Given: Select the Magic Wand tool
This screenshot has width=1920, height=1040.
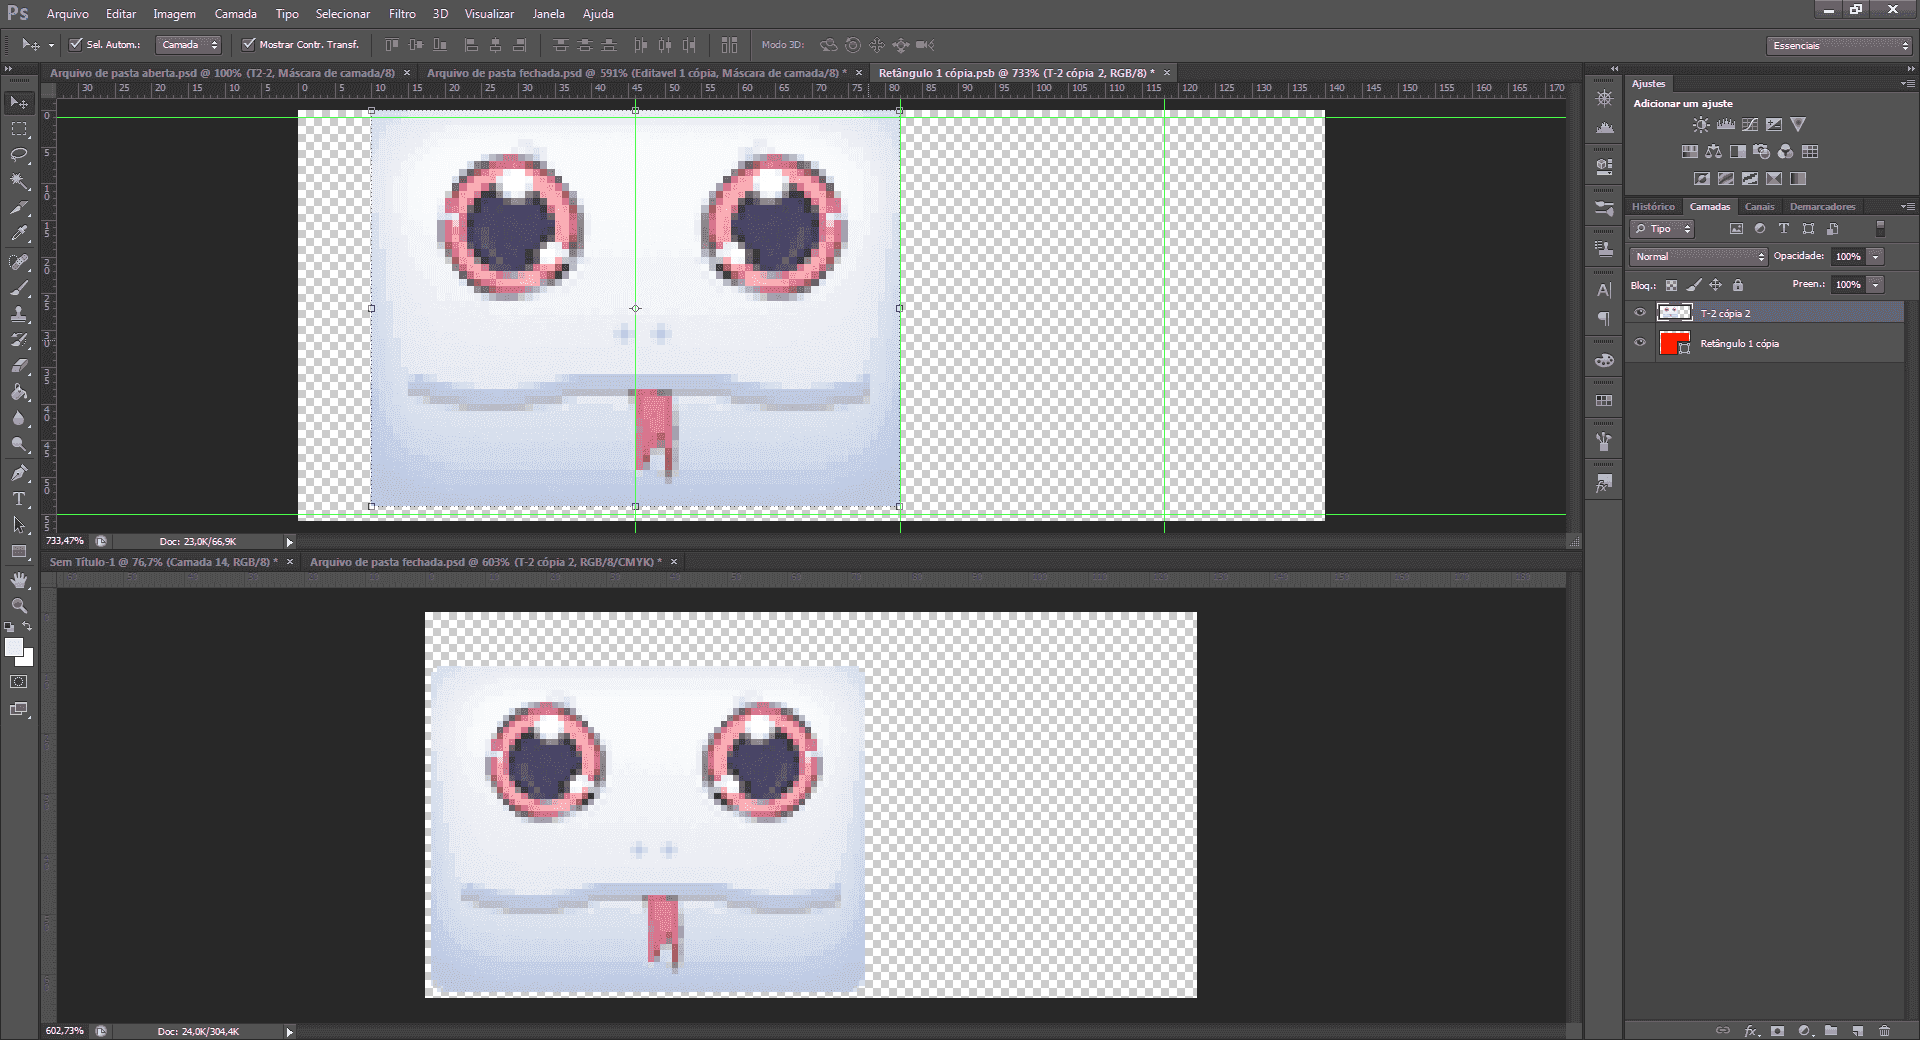Looking at the screenshot, I should 19,181.
